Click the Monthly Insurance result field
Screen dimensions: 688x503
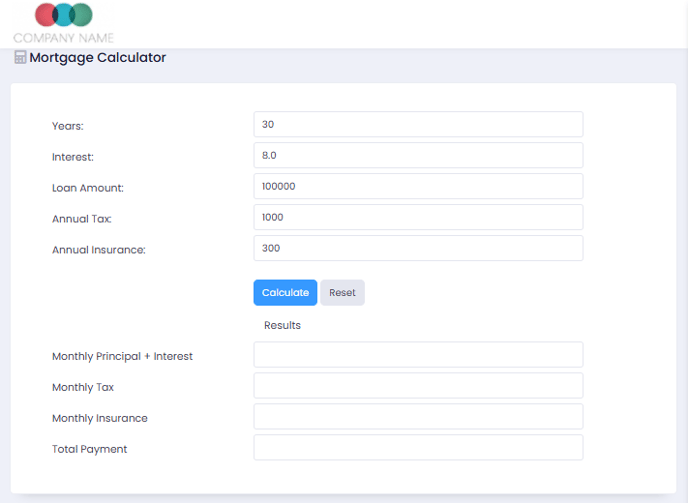pyautogui.click(x=418, y=417)
